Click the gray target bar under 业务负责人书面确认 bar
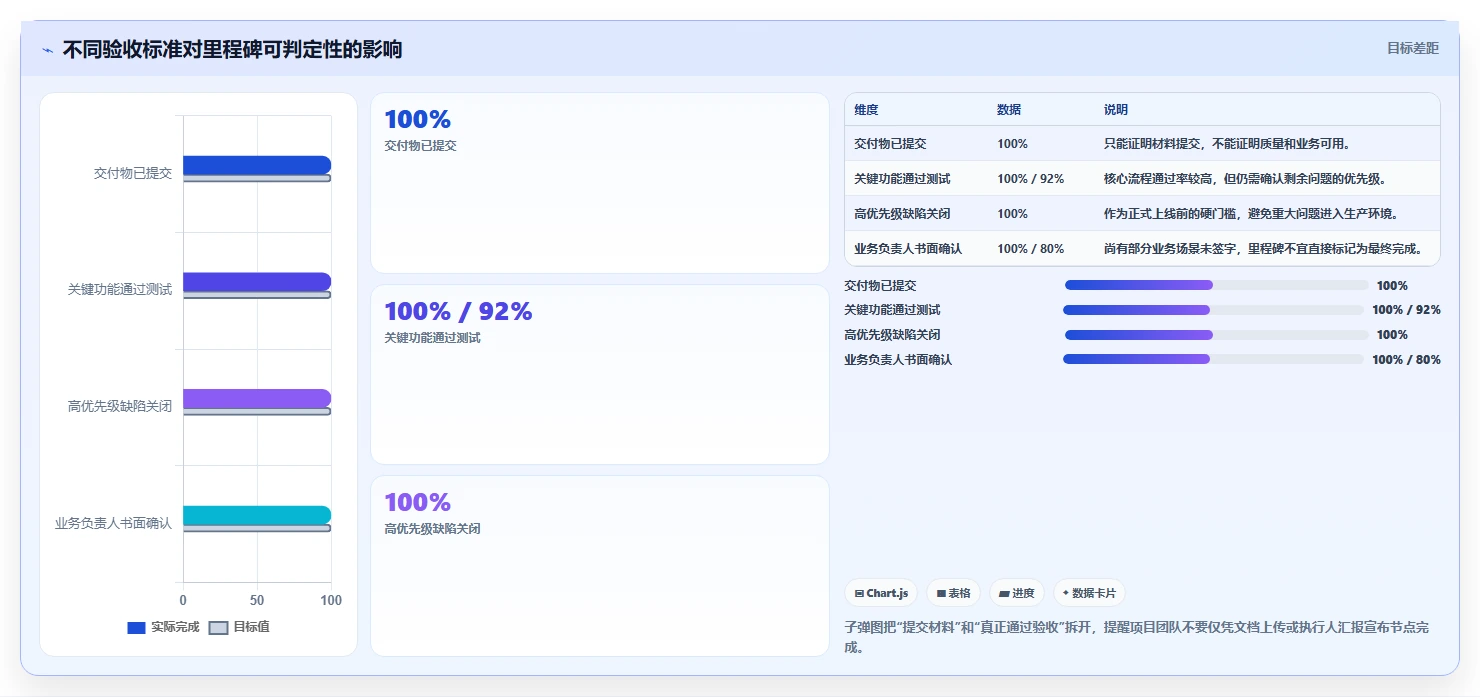Screen dimensions: 1480x697 coord(256,528)
